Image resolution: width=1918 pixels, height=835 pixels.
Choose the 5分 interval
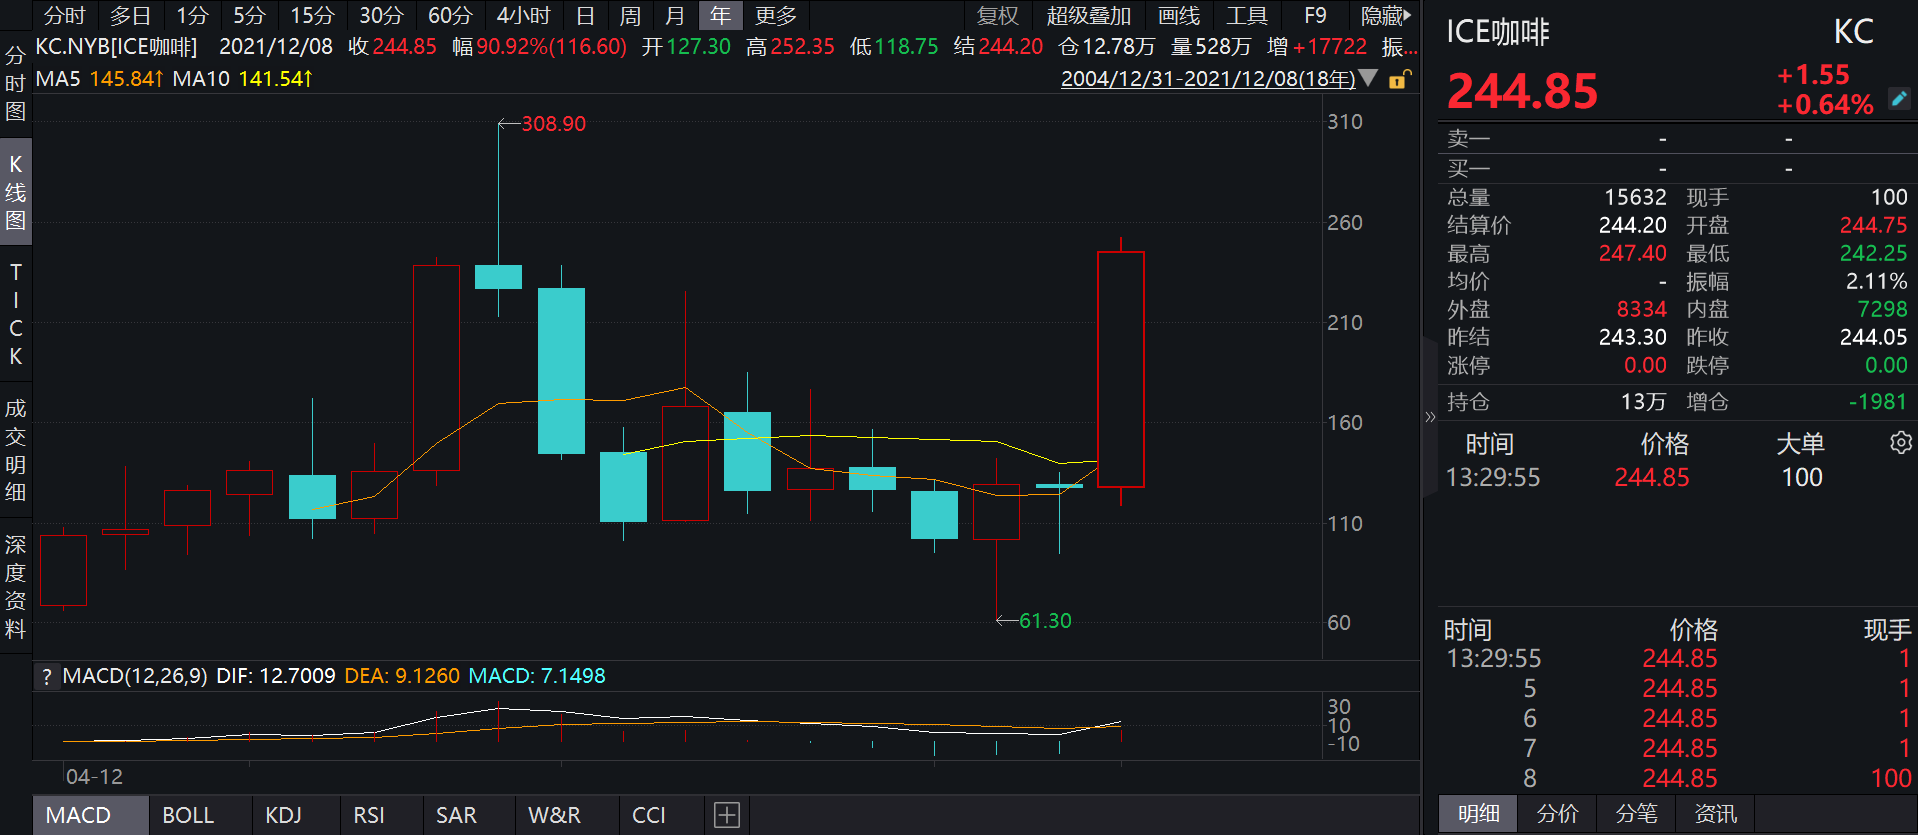point(249,16)
